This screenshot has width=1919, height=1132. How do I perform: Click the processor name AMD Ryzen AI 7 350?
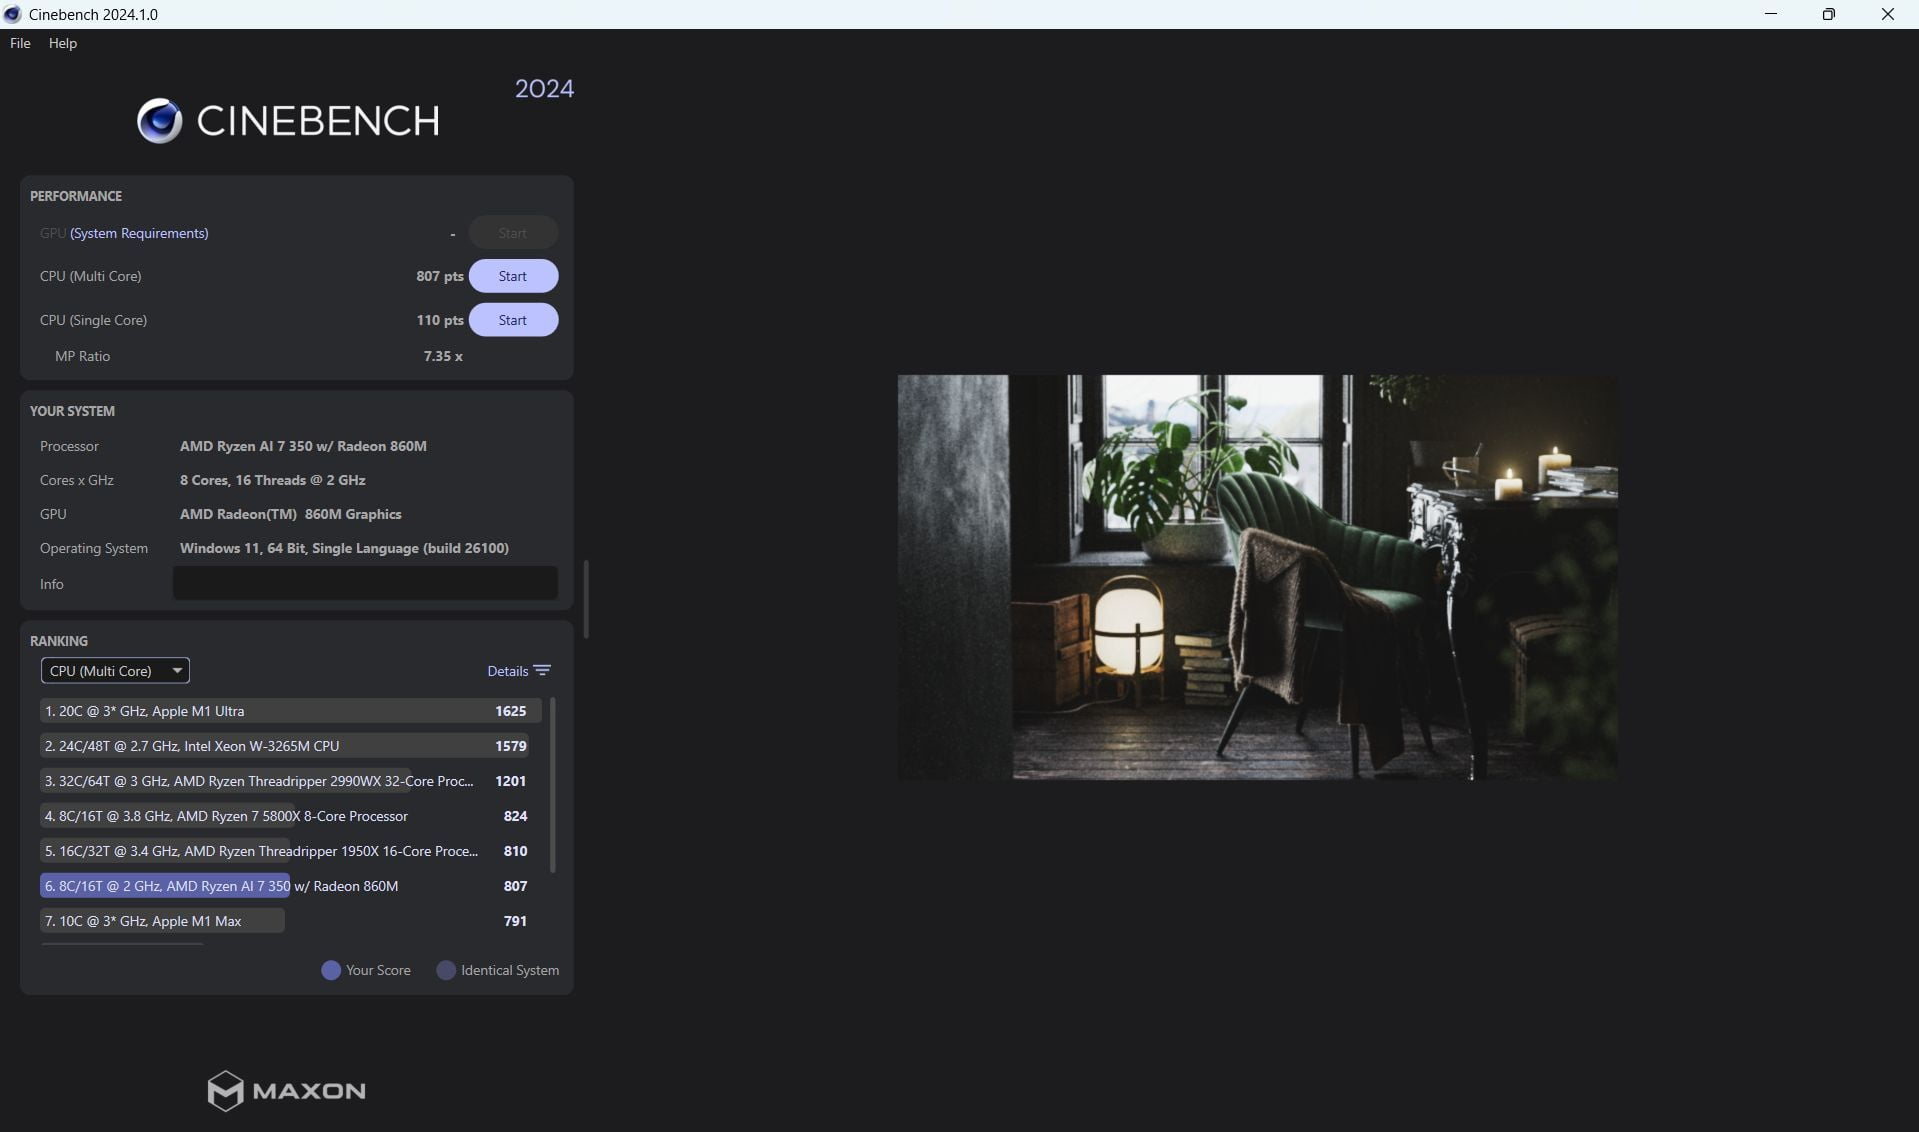[x=303, y=446]
